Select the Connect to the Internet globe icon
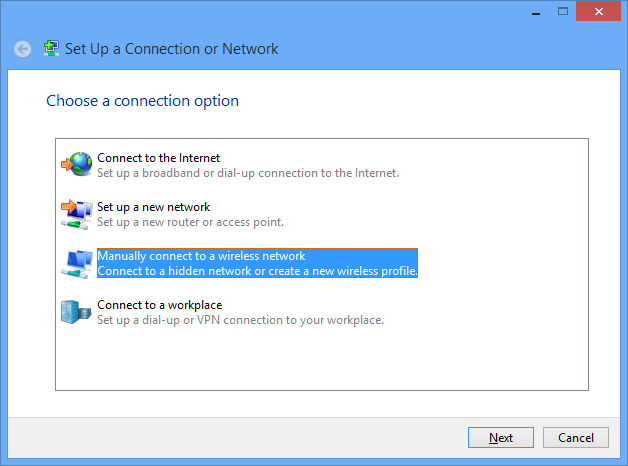Screen dimensions: 628x466 (76, 164)
